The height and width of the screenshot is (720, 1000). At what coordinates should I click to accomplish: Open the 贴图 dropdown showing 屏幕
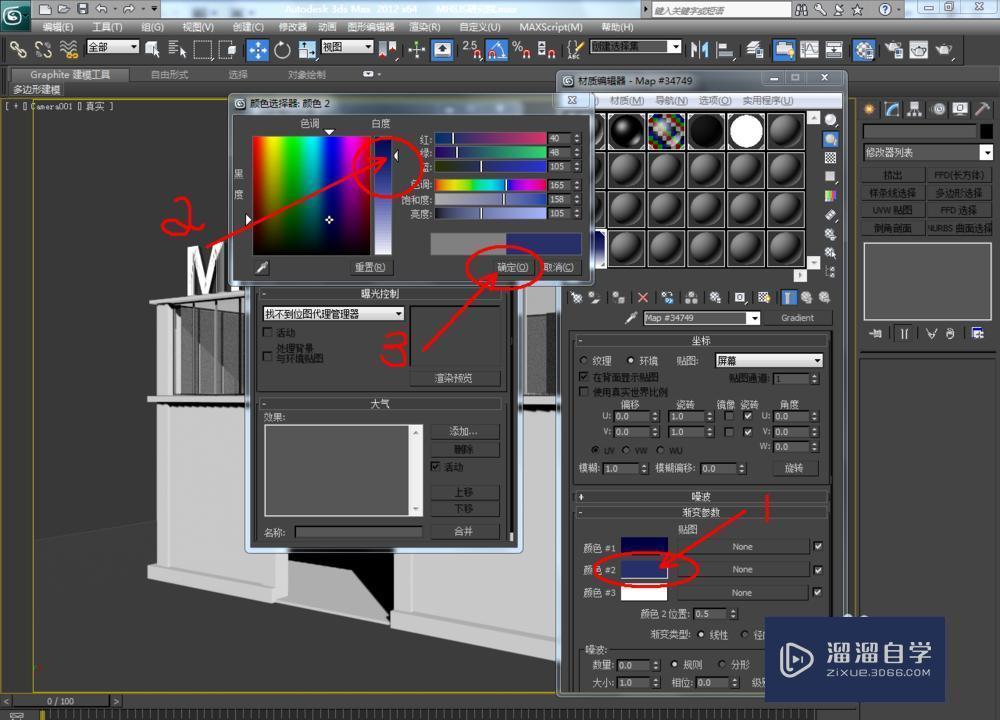[x=768, y=360]
